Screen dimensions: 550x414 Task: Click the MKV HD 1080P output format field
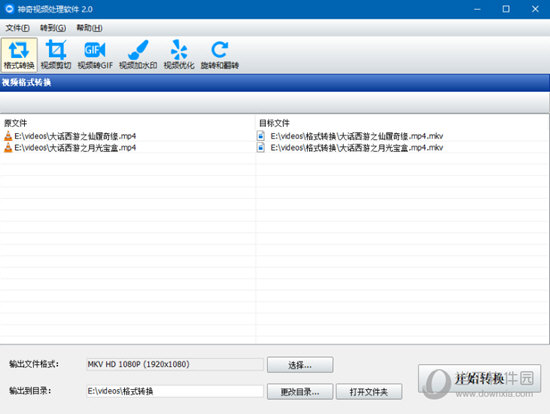pyautogui.click(x=175, y=364)
